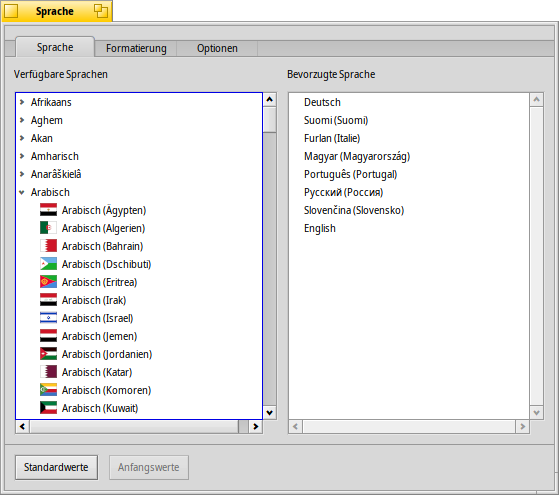
Task: Click the Jordan flag icon
Action: click(48, 354)
